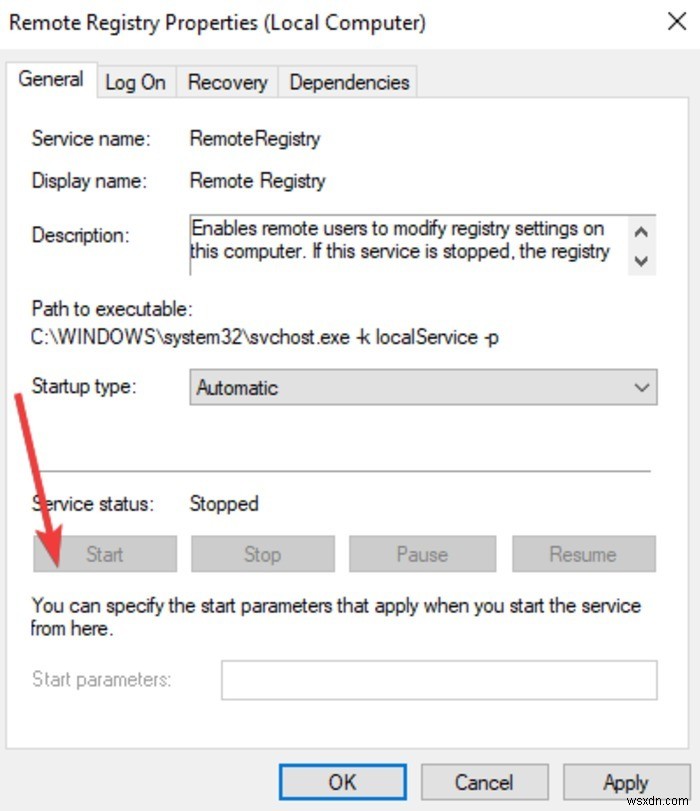Click the Remote Registry display name

[x=257, y=181]
